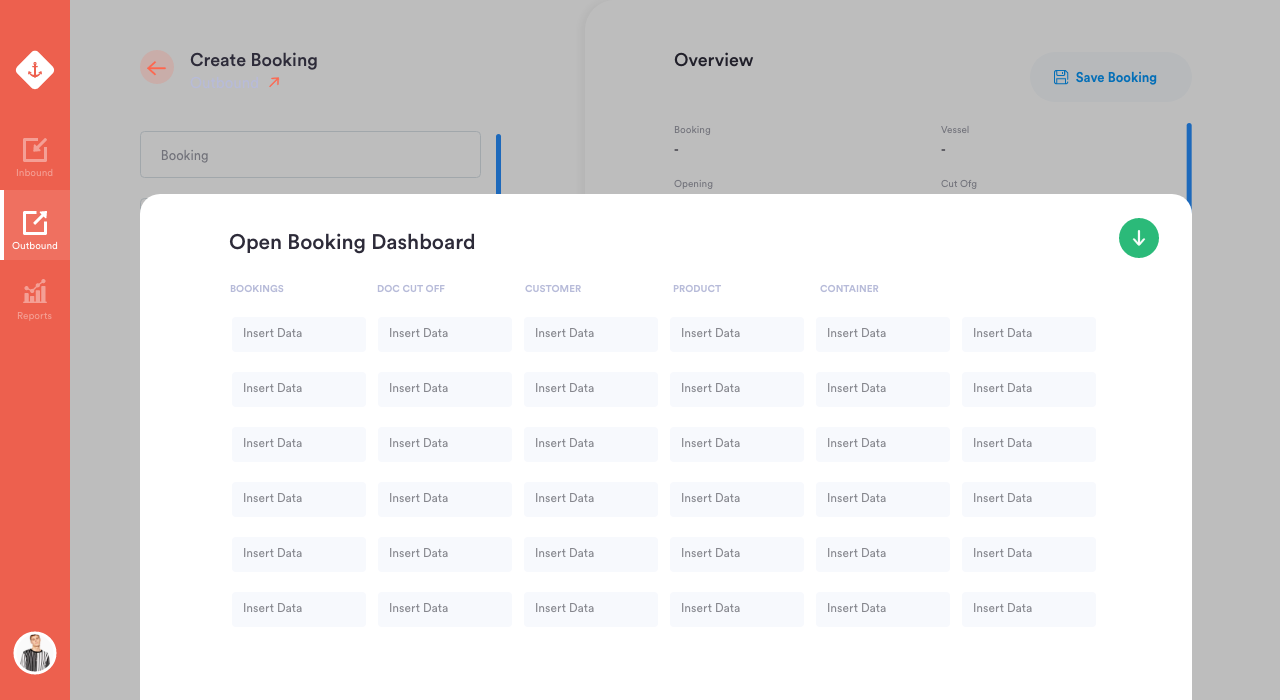1280x700 pixels.
Task: Click the CONTAINER column header
Action: [x=849, y=289]
